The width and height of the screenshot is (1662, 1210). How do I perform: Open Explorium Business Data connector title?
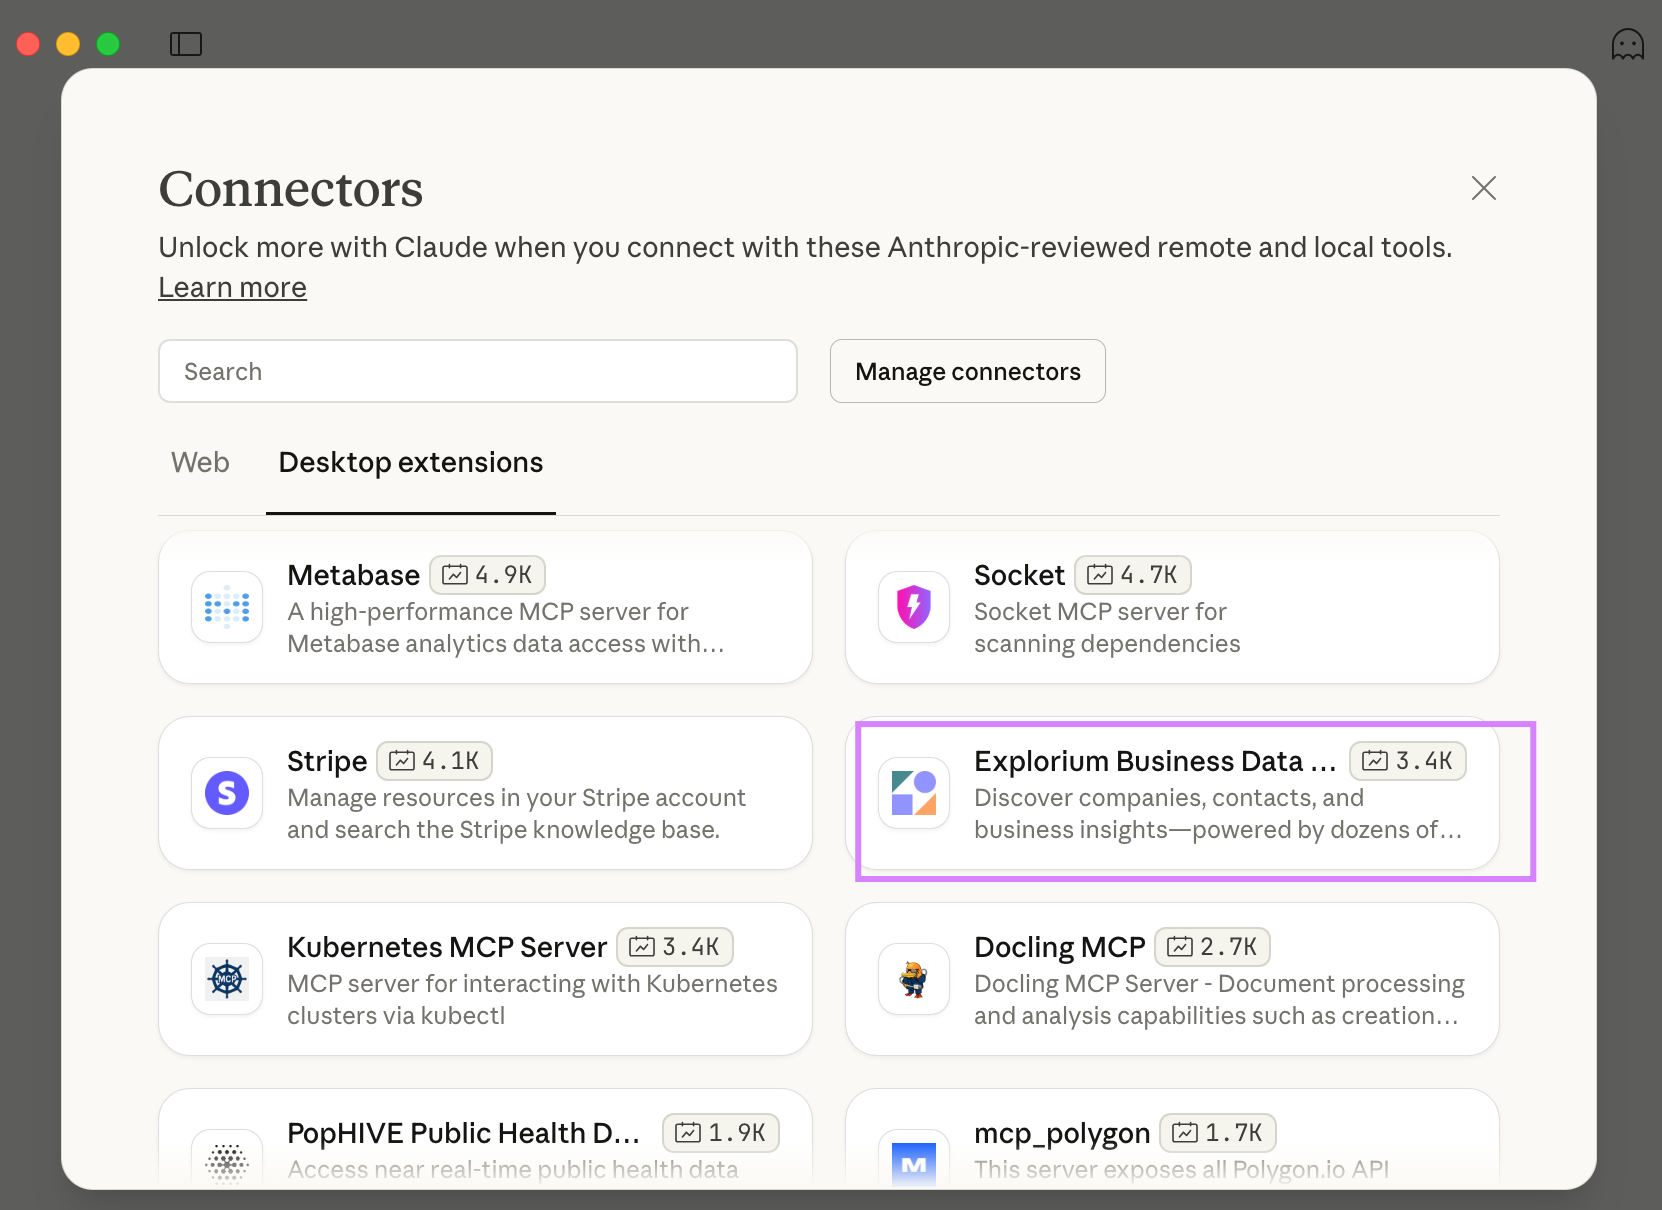point(1155,761)
